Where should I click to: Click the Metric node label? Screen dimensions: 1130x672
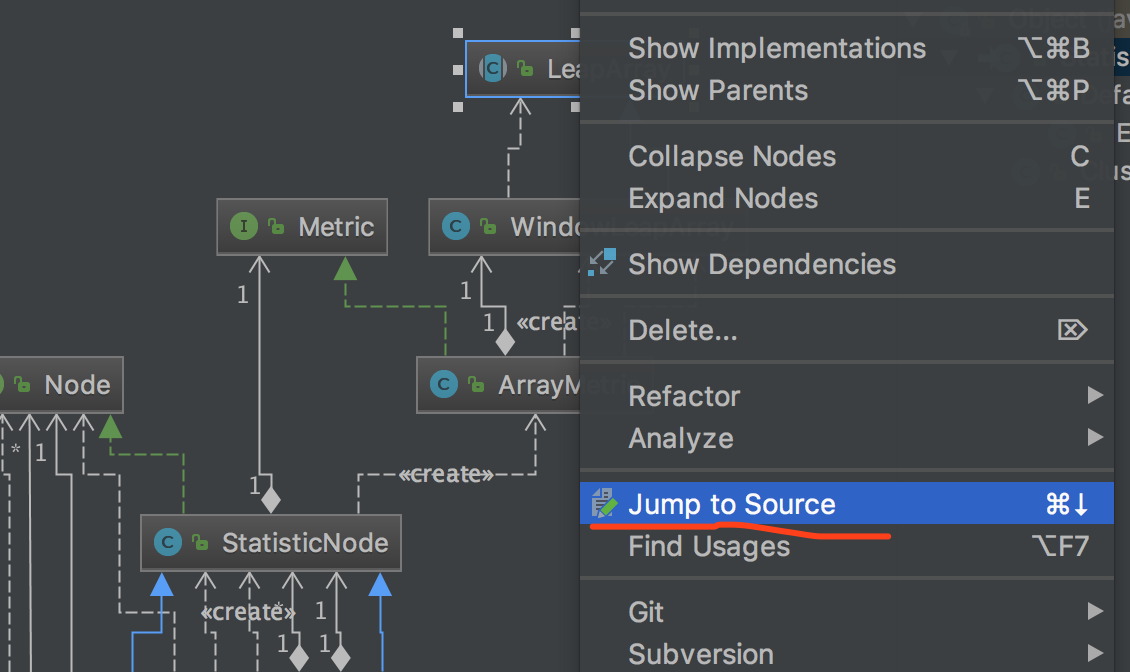point(336,227)
